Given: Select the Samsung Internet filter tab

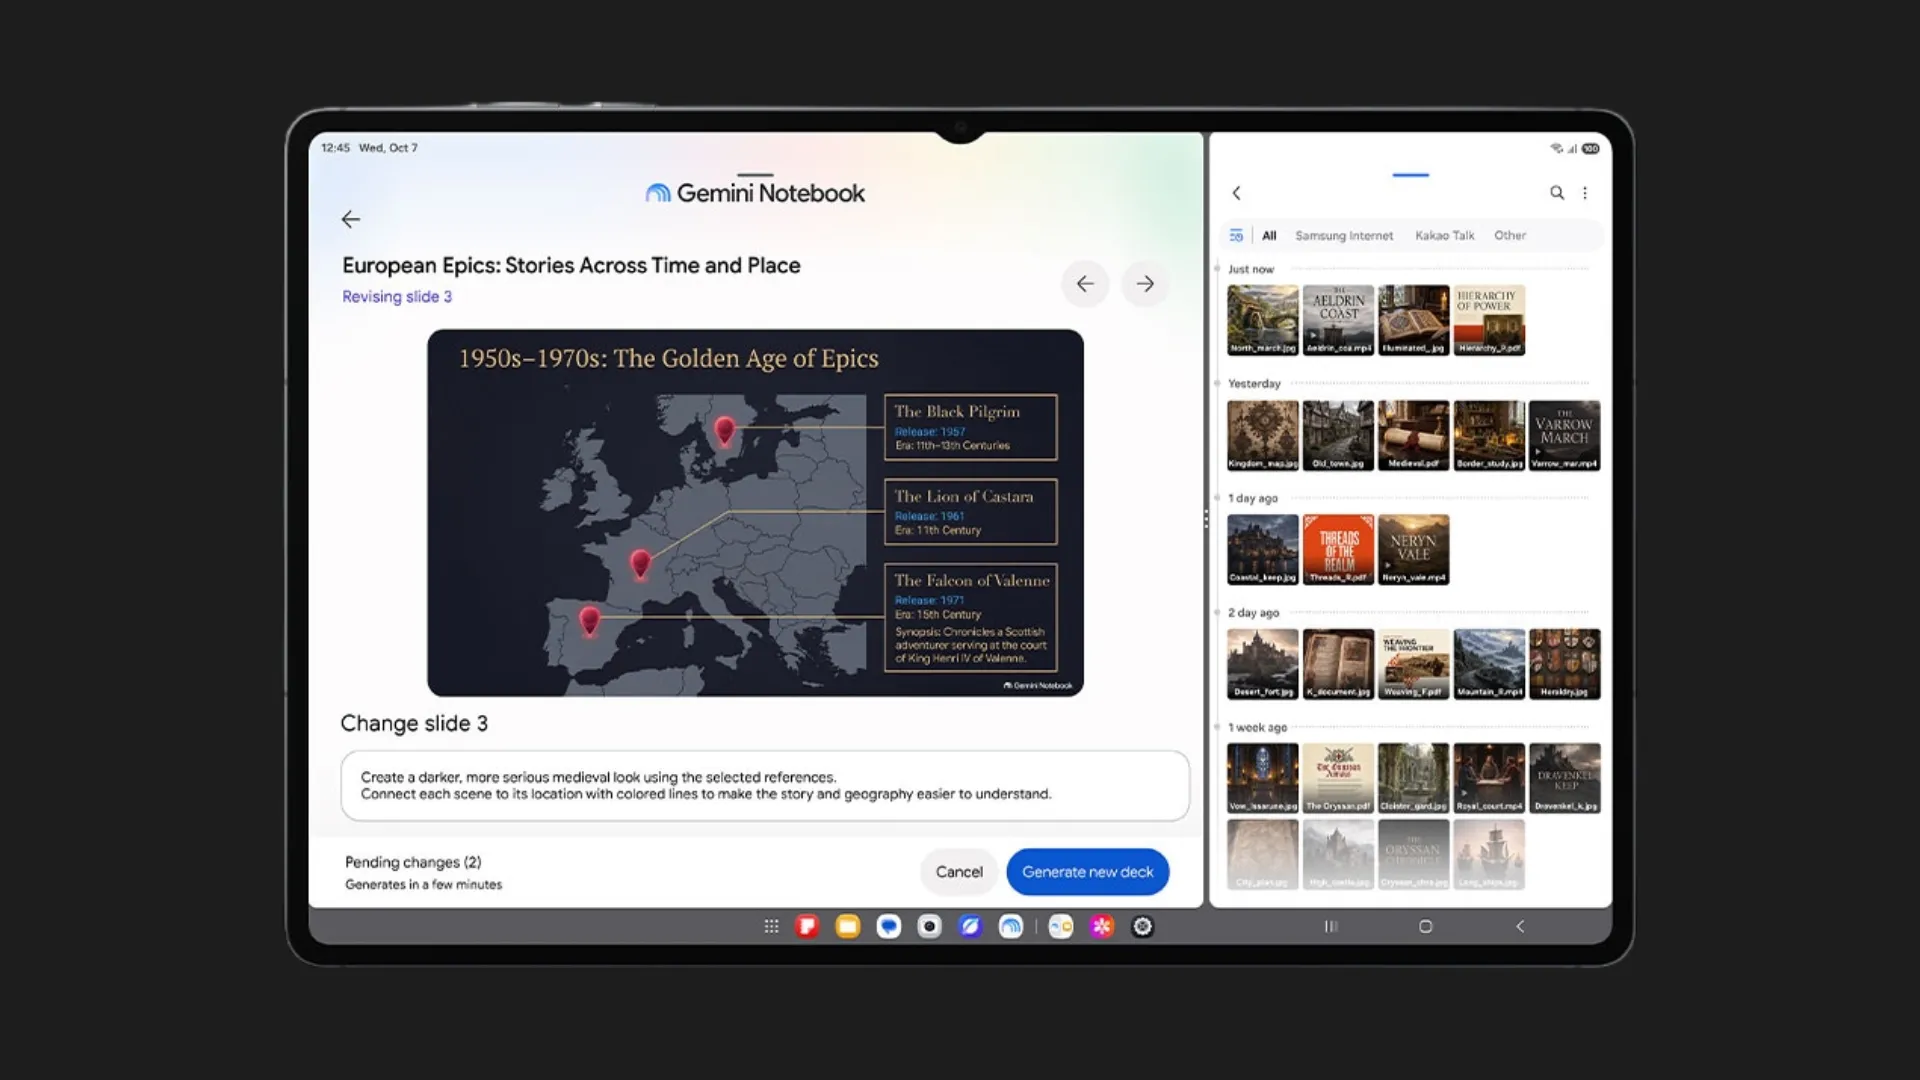Looking at the screenshot, I should 1344,236.
